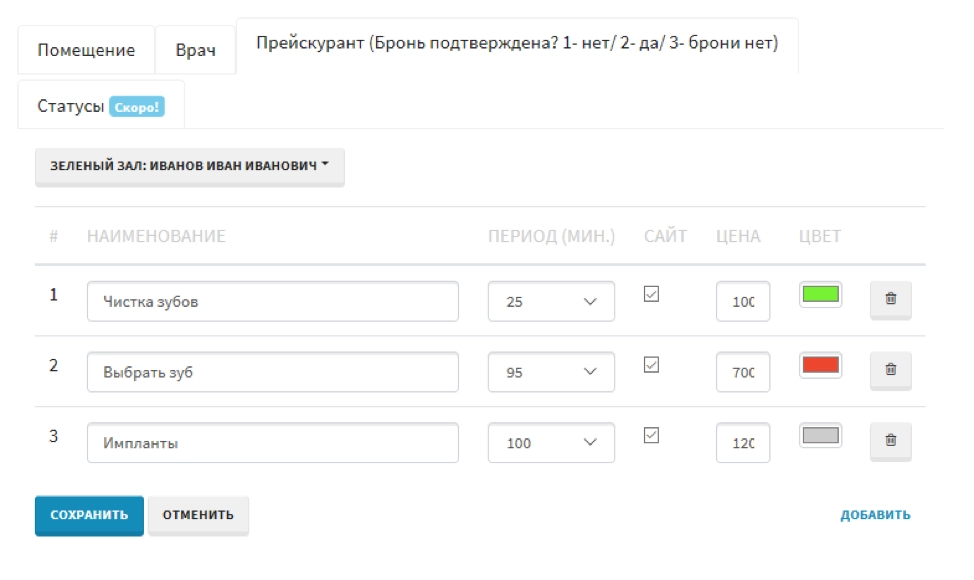Viewport: 974px width, 580px height.
Task: Open Зеленый зал: Иванов Иван Иванович dropdown
Action: click(190, 166)
